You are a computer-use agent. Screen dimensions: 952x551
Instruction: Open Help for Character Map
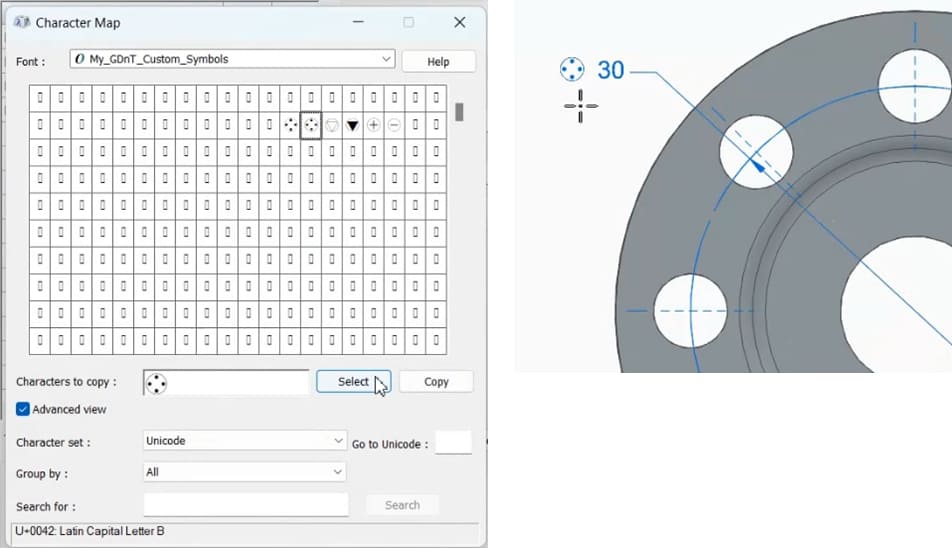point(438,61)
